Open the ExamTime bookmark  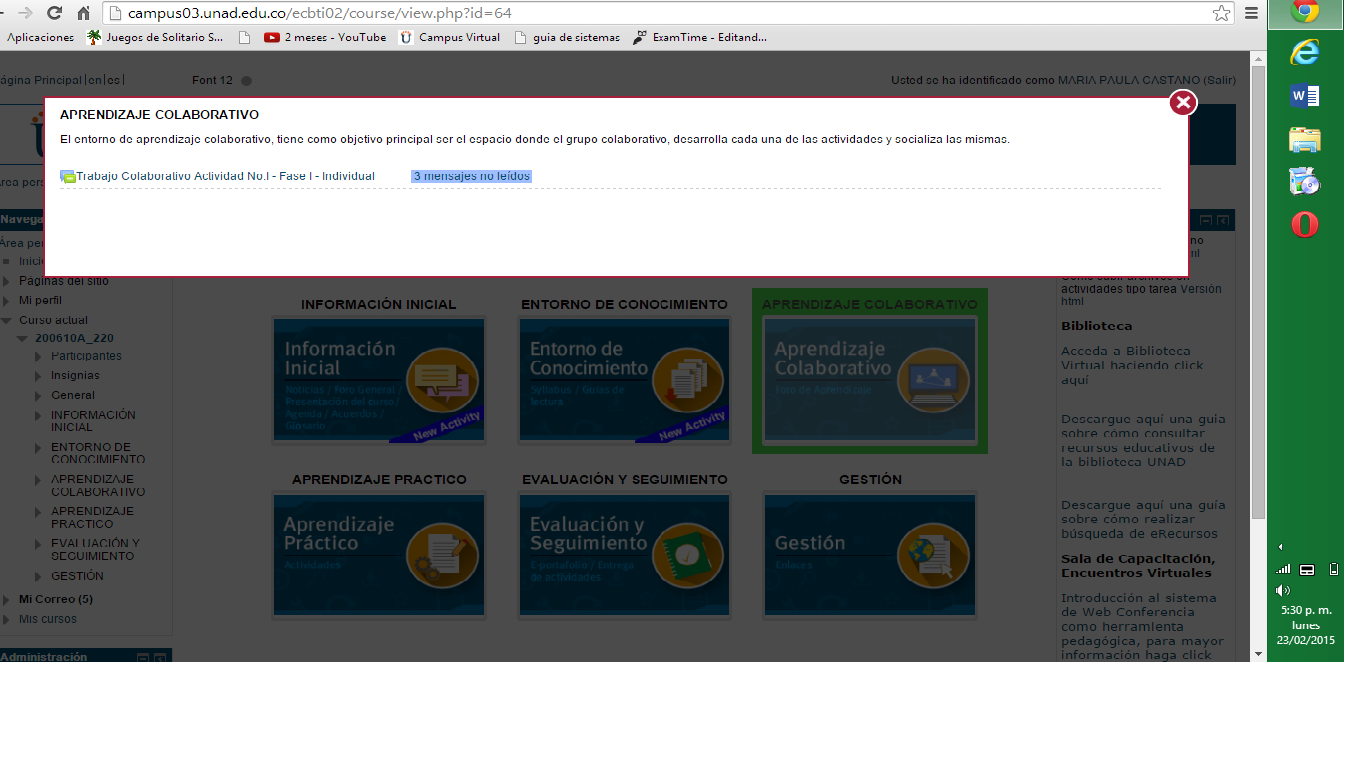pos(699,38)
